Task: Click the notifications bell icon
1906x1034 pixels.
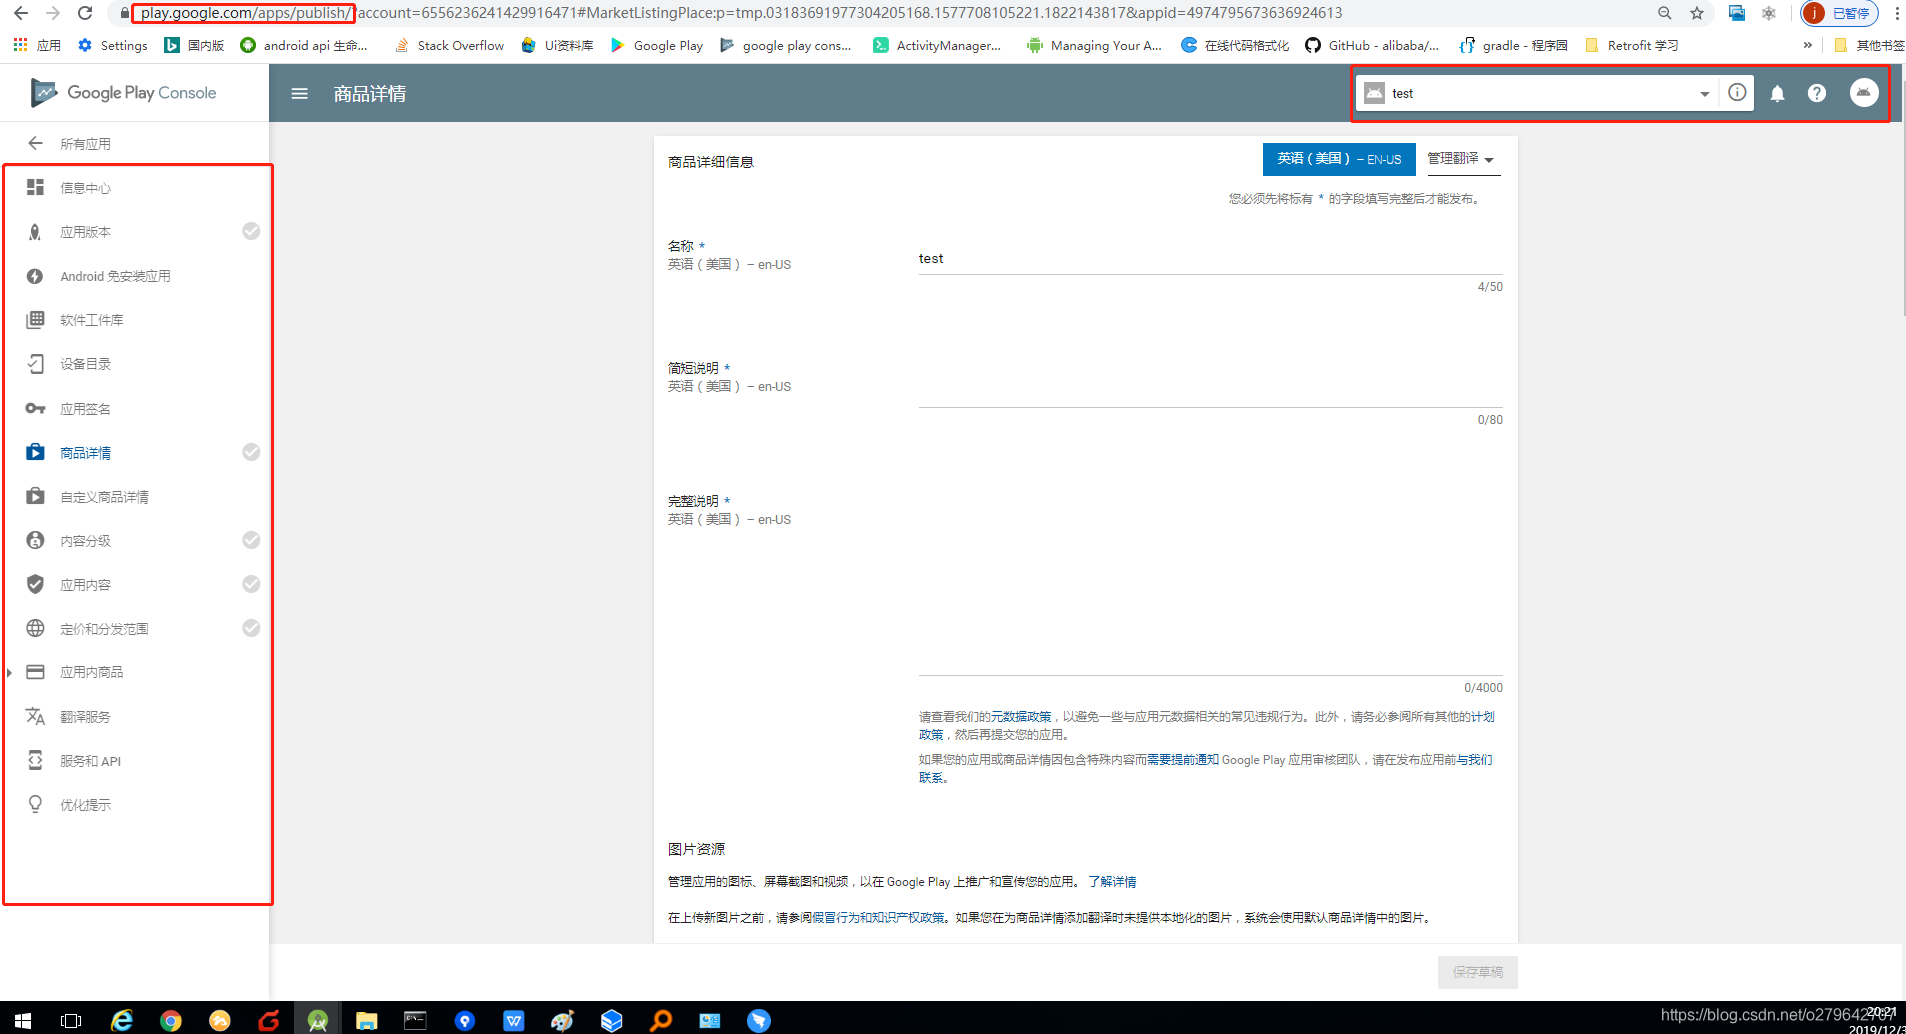Action: pos(1777,93)
